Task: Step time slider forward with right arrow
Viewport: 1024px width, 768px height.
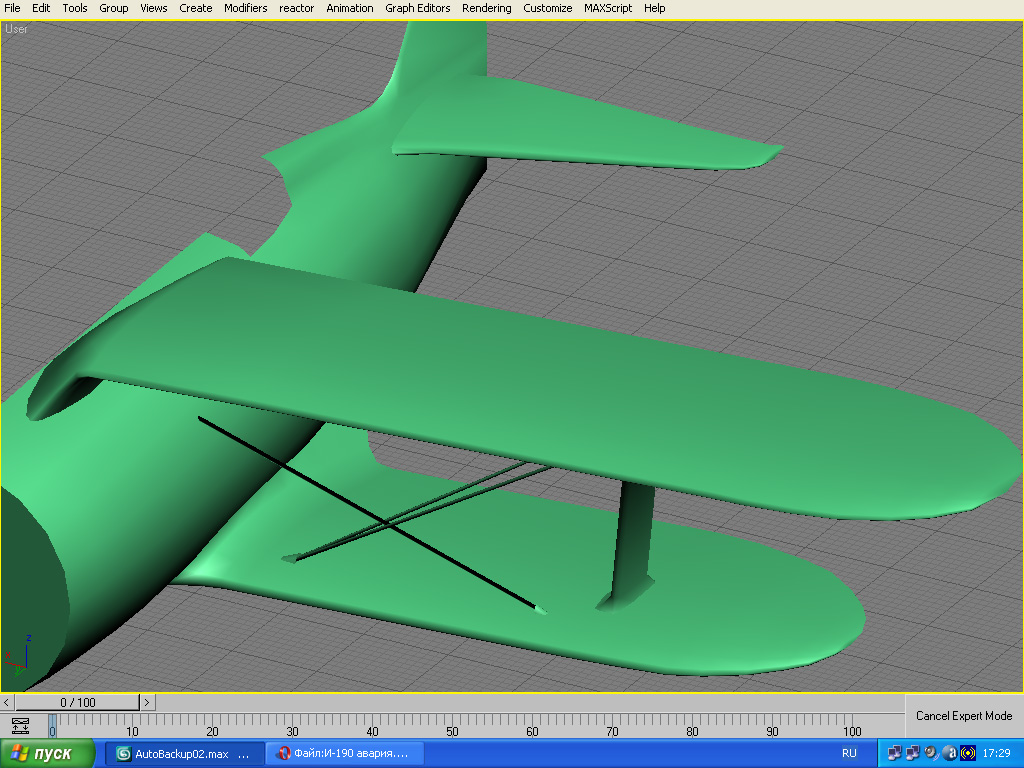Action: point(147,703)
